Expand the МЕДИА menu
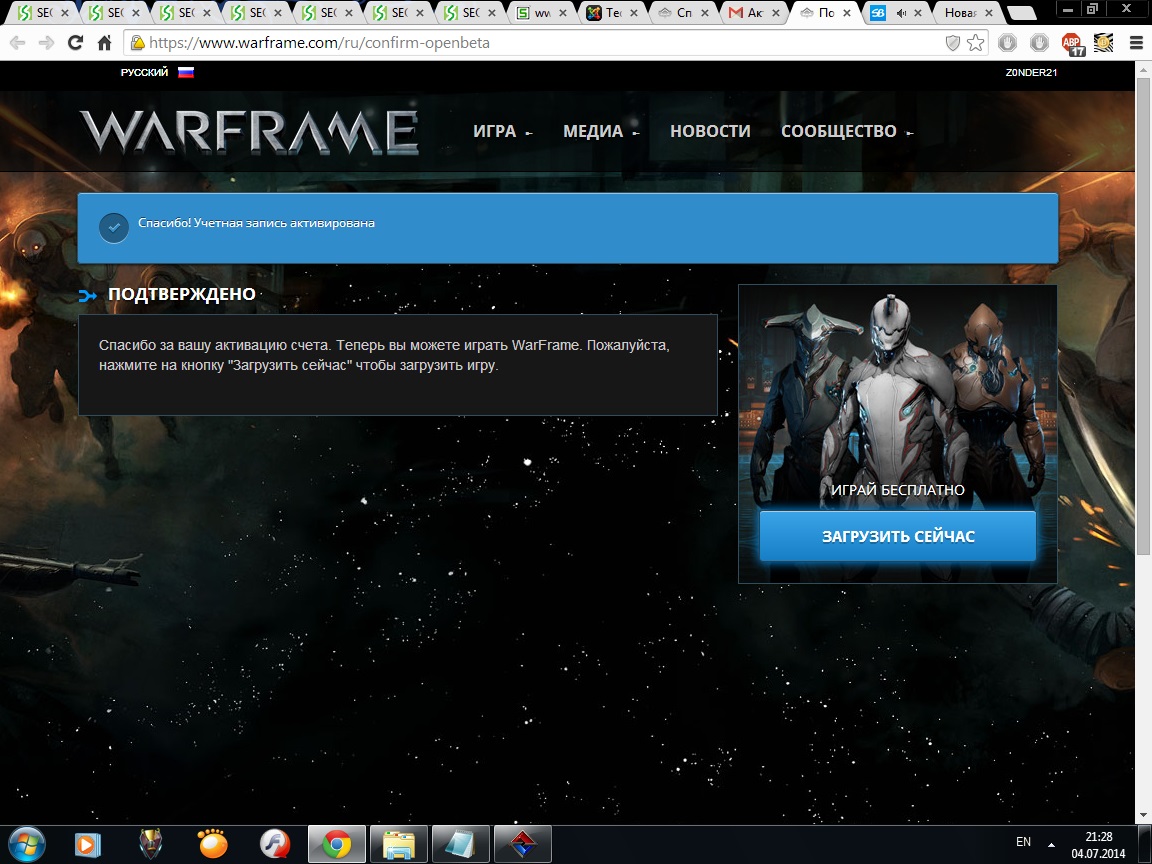This screenshot has height=864, width=1152. coord(601,132)
